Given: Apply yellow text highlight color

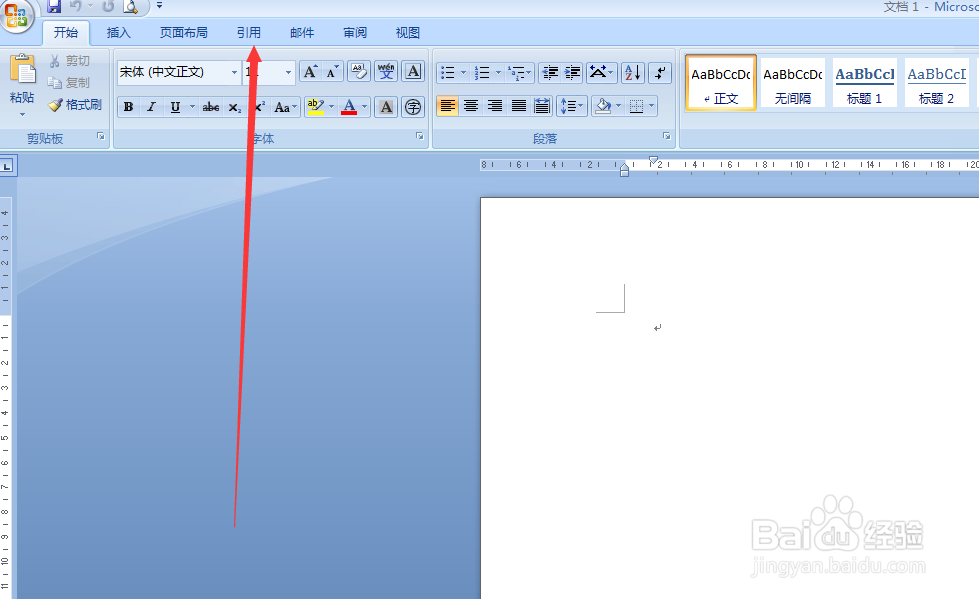Looking at the screenshot, I should 315,107.
